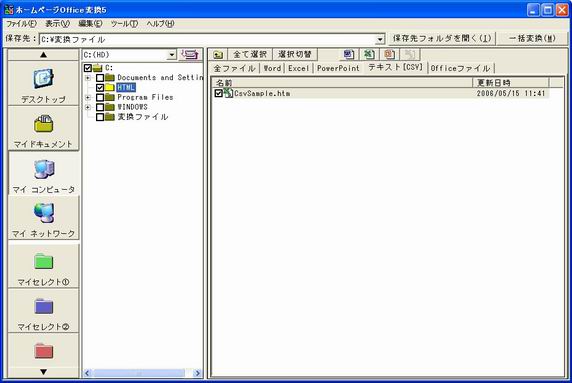
Task: Click the greyed-out conversion toolbar icon
Action: pyautogui.click(x=410, y=55)
